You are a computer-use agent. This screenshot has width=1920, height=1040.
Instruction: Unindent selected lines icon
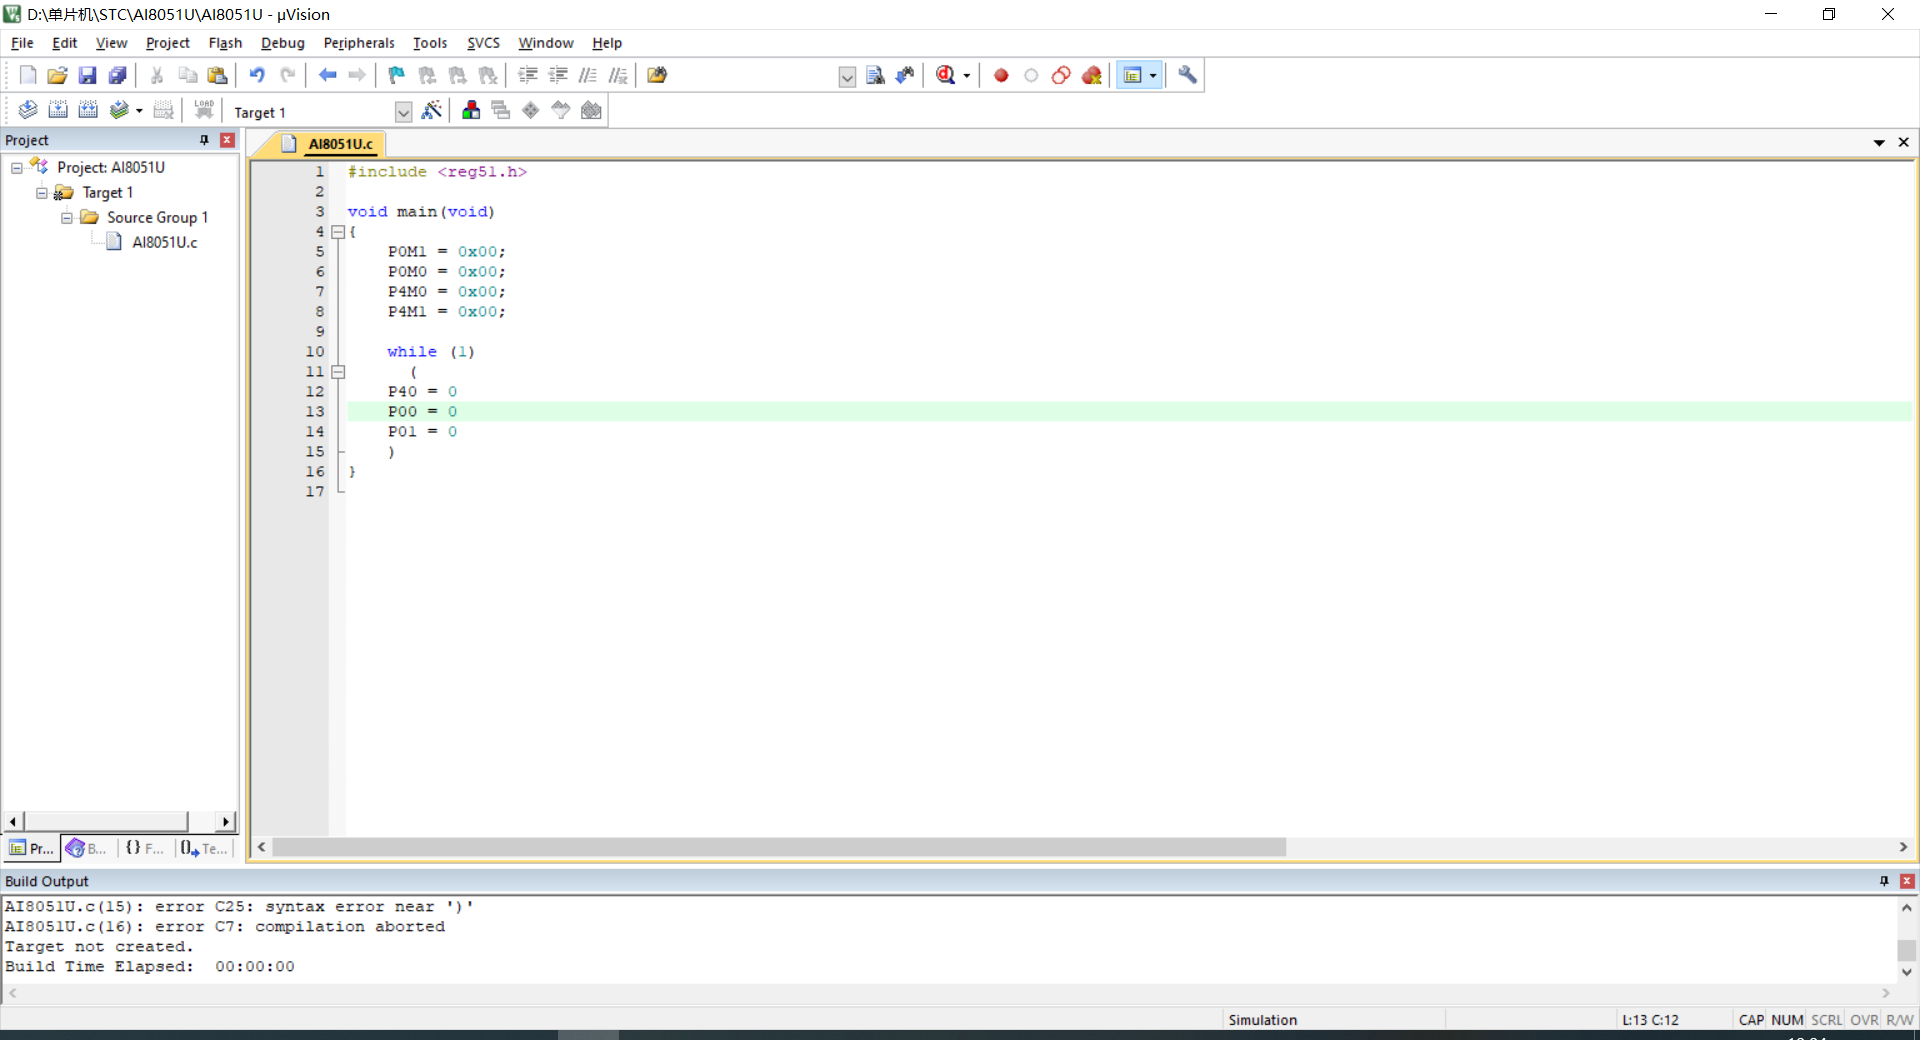click(558, 75)
